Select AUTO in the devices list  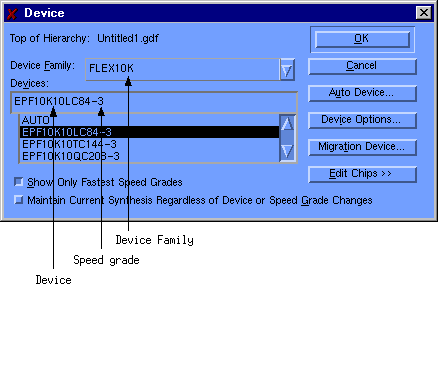click(149, 120)
